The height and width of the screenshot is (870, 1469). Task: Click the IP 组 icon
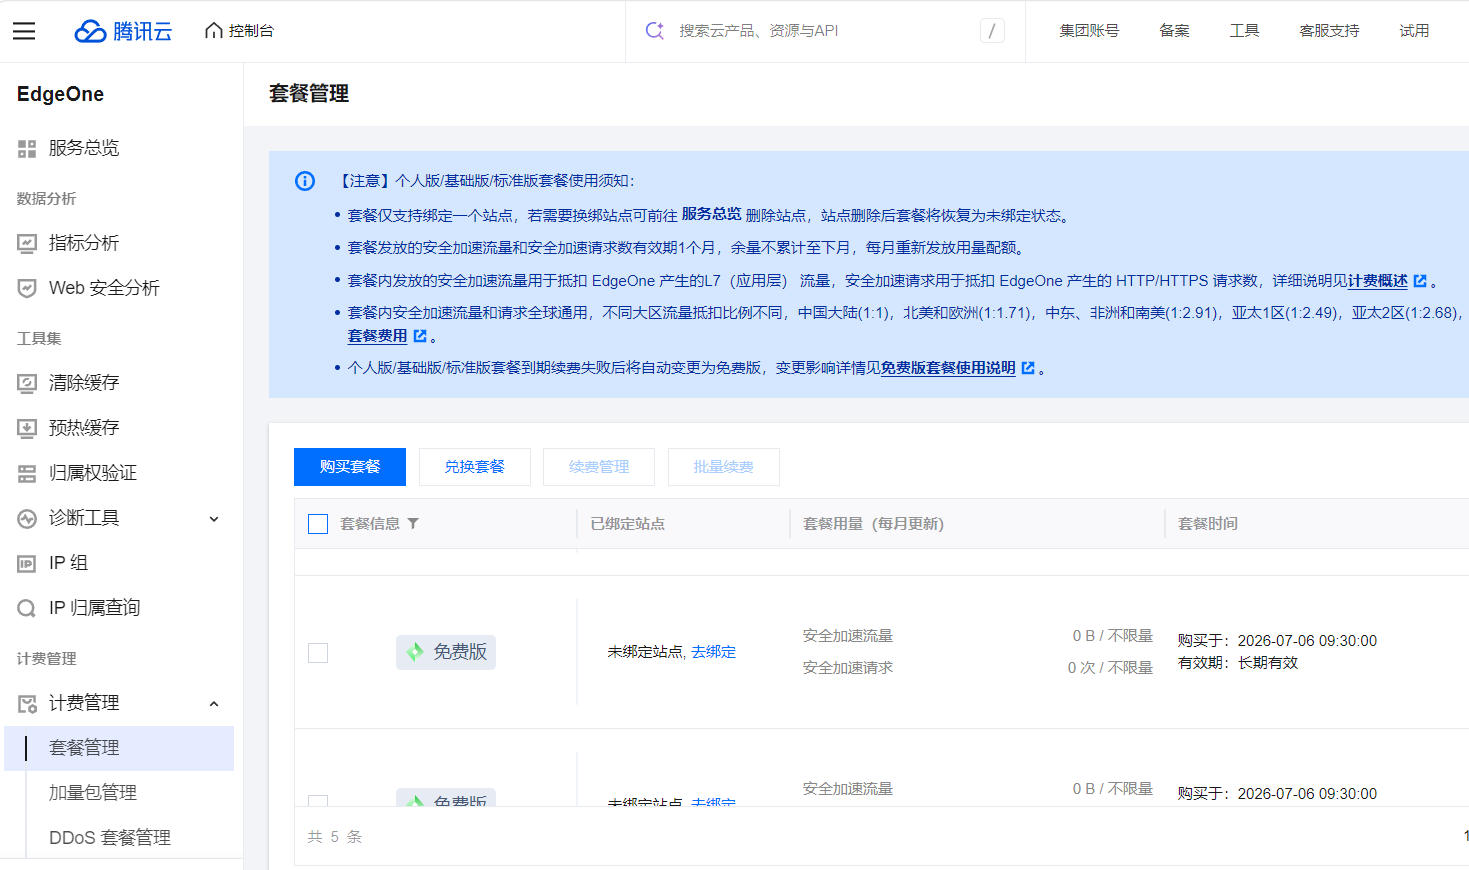tap(27, 564)
